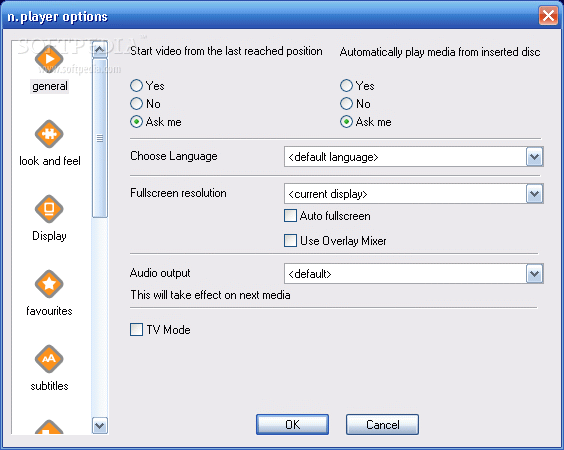This screenshot has width=564, height=450.
Task: Choose No for auto play inserted disc
Action: [346, 104]
